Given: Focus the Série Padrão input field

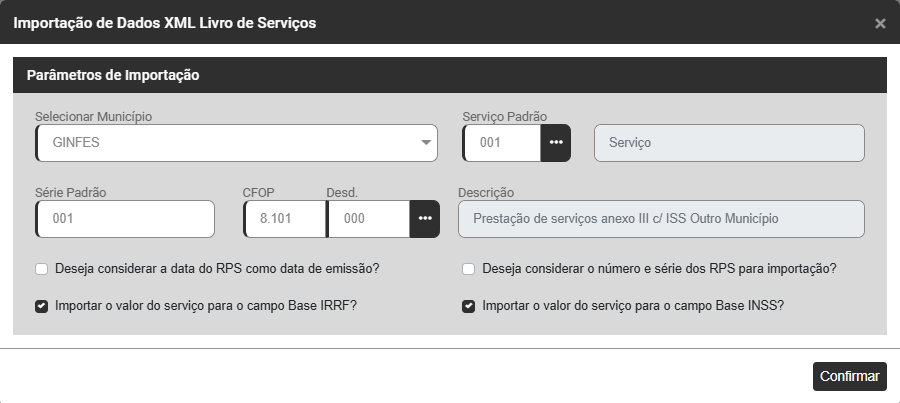Looking at the screenshot, I should 125,219.
